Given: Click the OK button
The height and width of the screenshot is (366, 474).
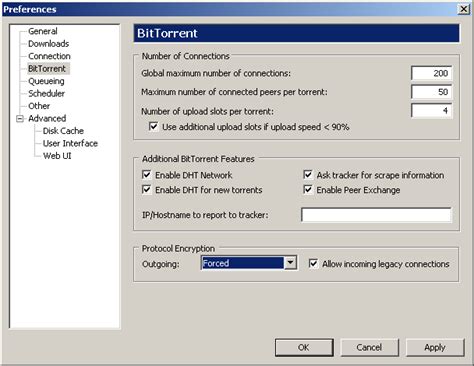Looking at the screenshot, I should point(304,347).
